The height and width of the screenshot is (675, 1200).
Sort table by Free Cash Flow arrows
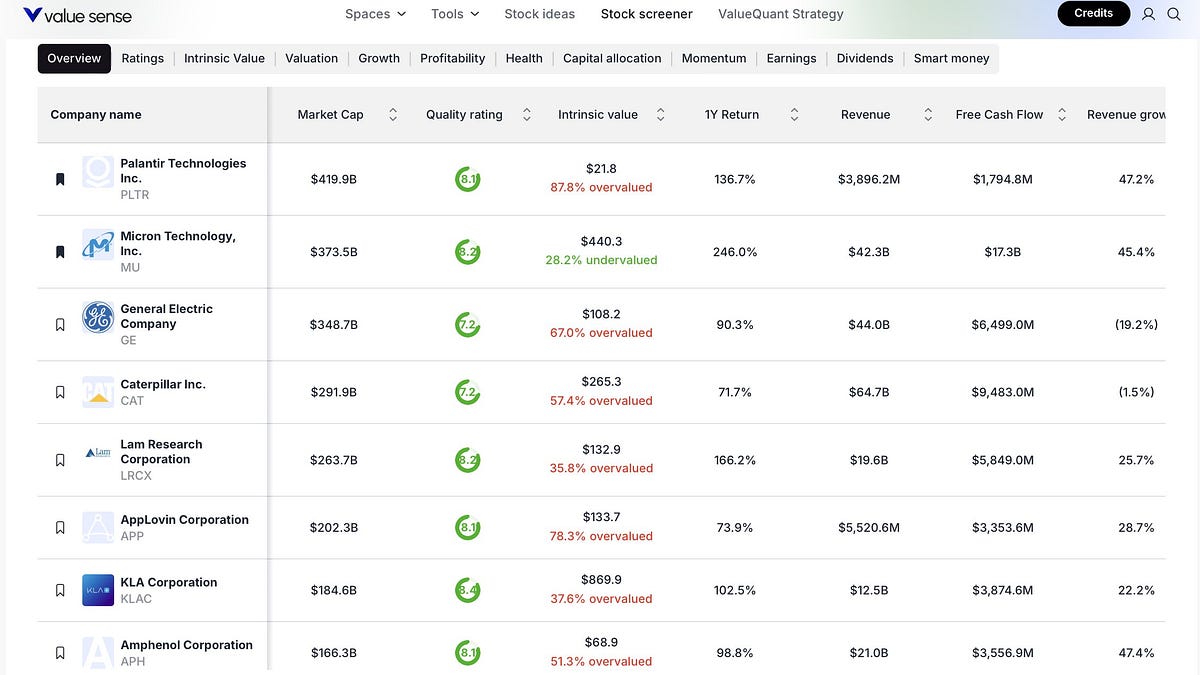pyautogui.click(x=1062, y=115)
